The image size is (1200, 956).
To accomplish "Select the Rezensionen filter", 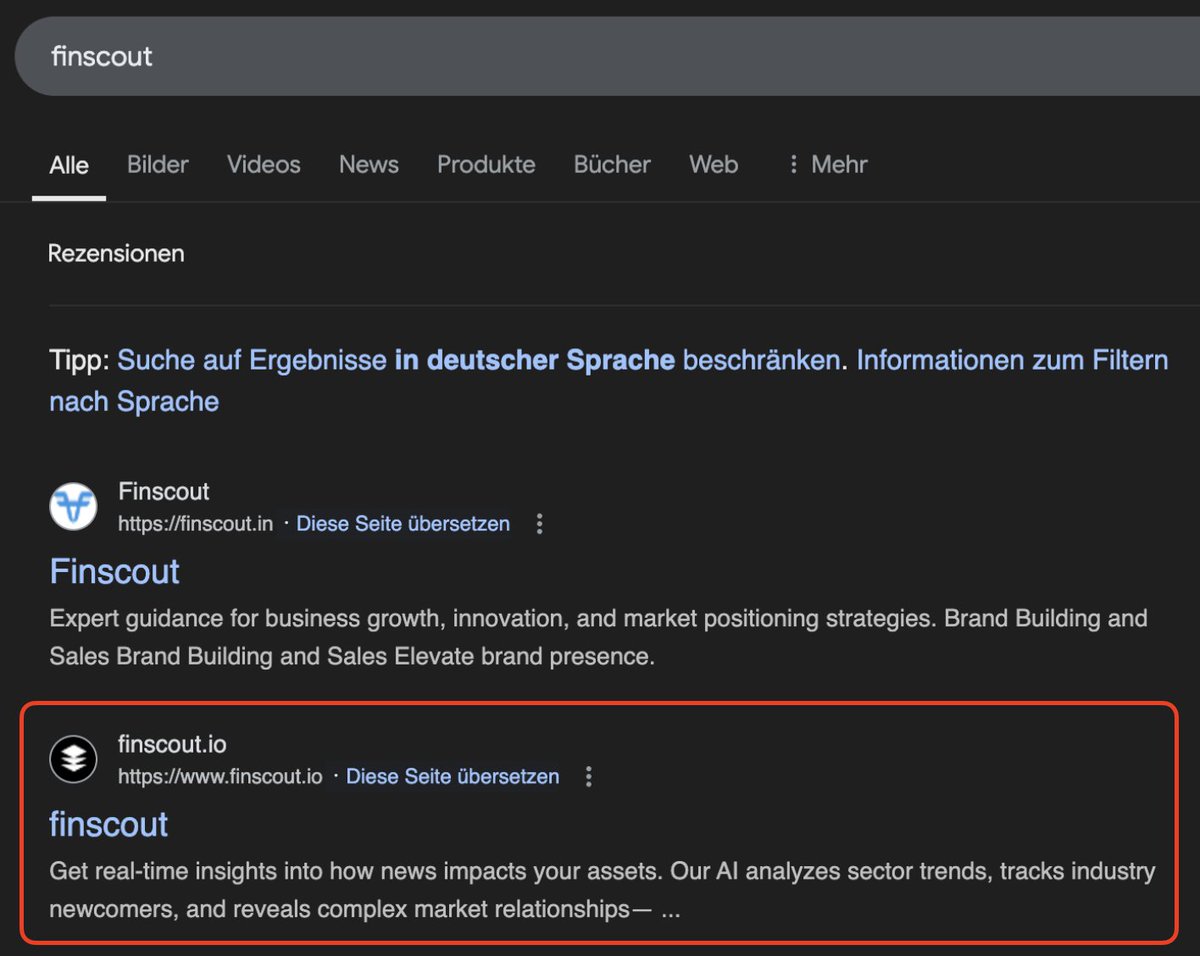I will pyautogui.click(x=116, y=253).
